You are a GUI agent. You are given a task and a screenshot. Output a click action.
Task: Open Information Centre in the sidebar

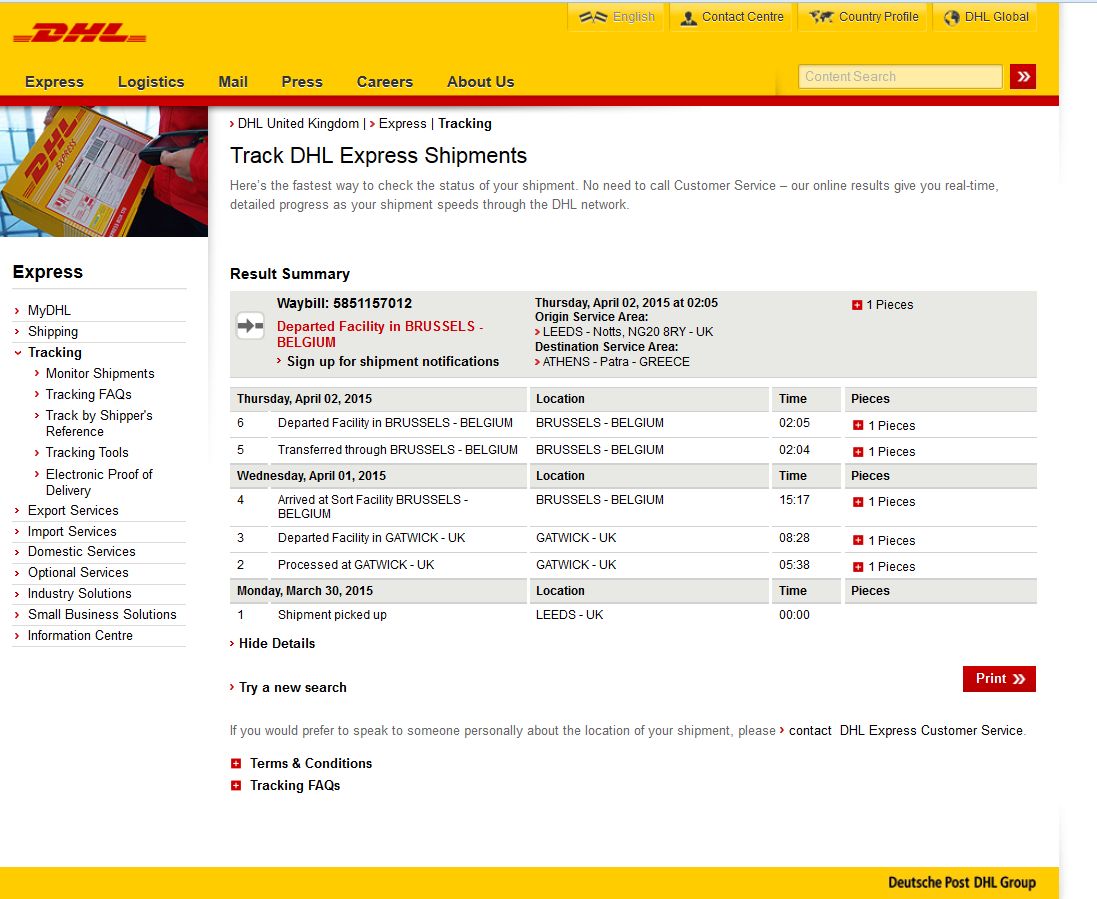point(80,635)
